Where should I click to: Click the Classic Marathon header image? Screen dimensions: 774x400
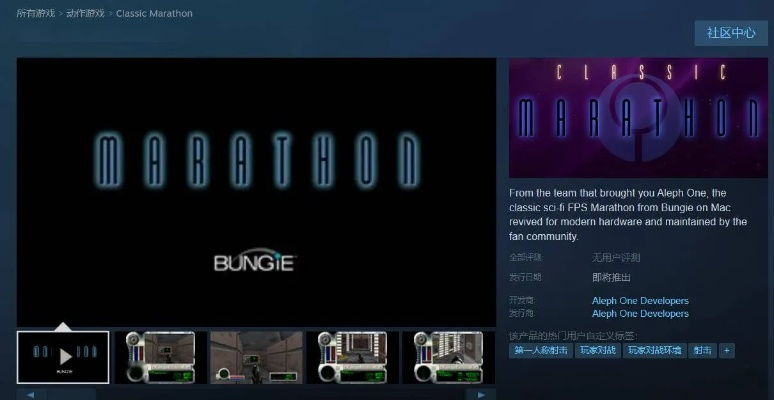tap(638, 118)
